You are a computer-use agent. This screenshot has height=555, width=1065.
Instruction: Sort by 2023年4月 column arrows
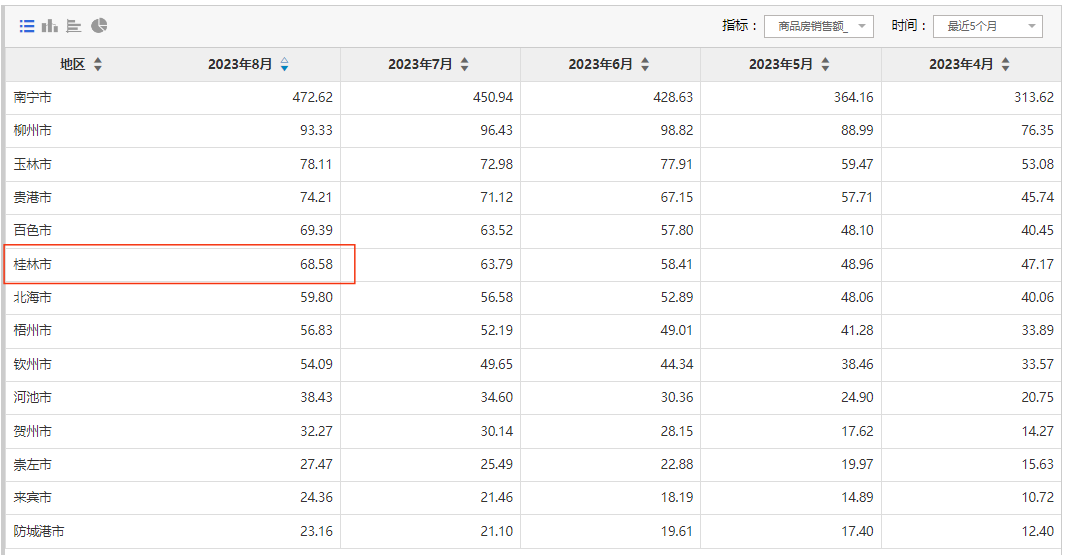(x=1005, y=65)
